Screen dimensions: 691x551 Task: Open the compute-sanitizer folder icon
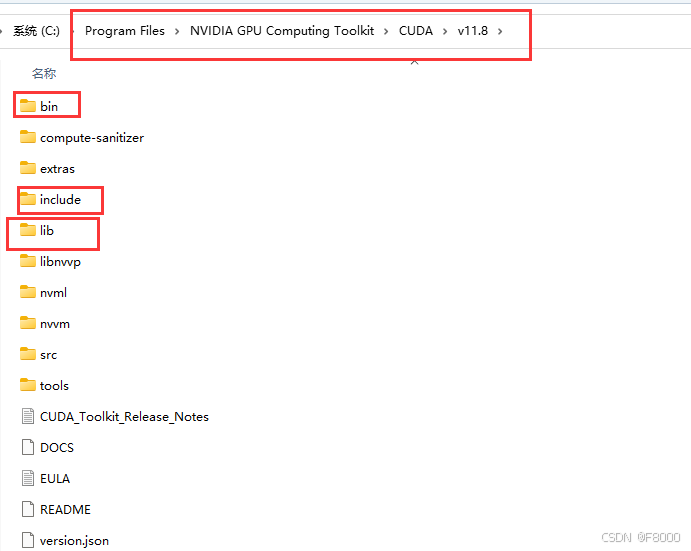(28, 137)
